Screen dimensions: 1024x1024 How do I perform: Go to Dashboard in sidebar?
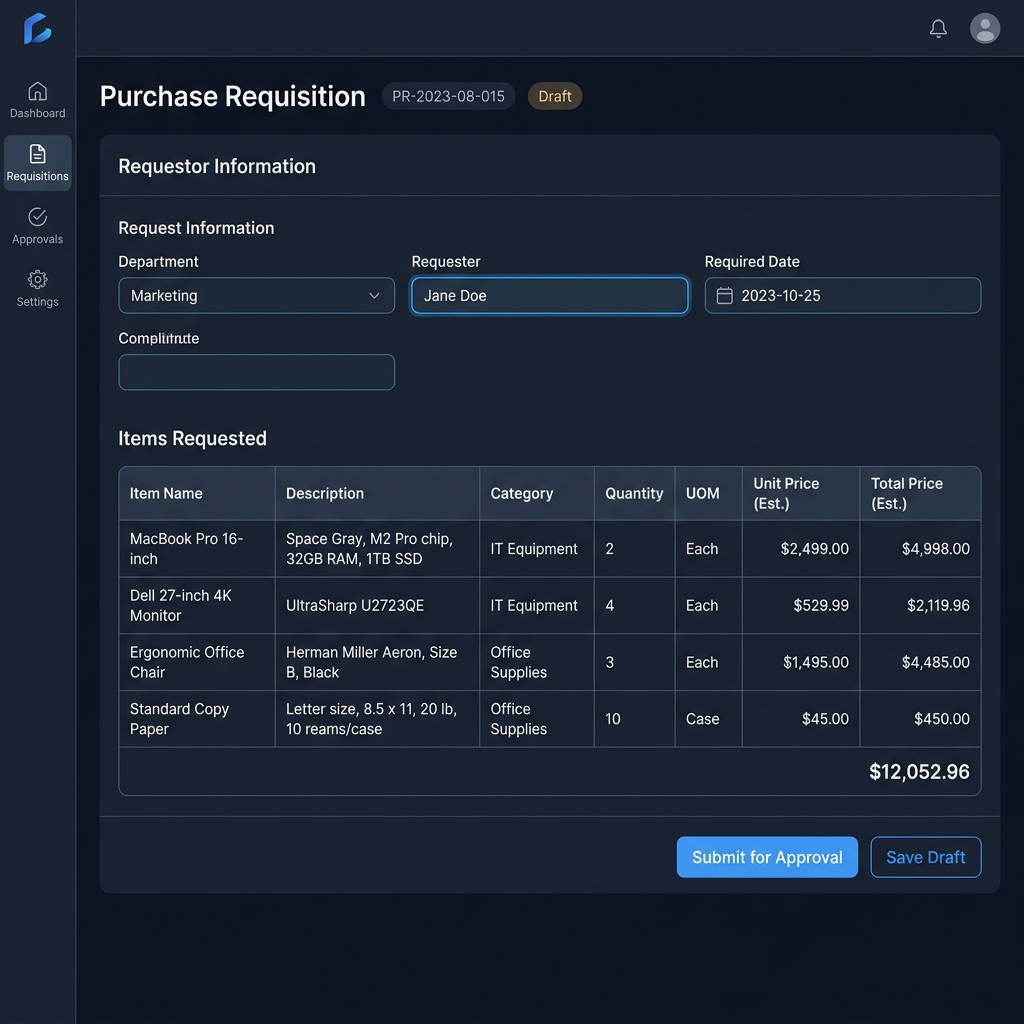click(x=37, y=100)
